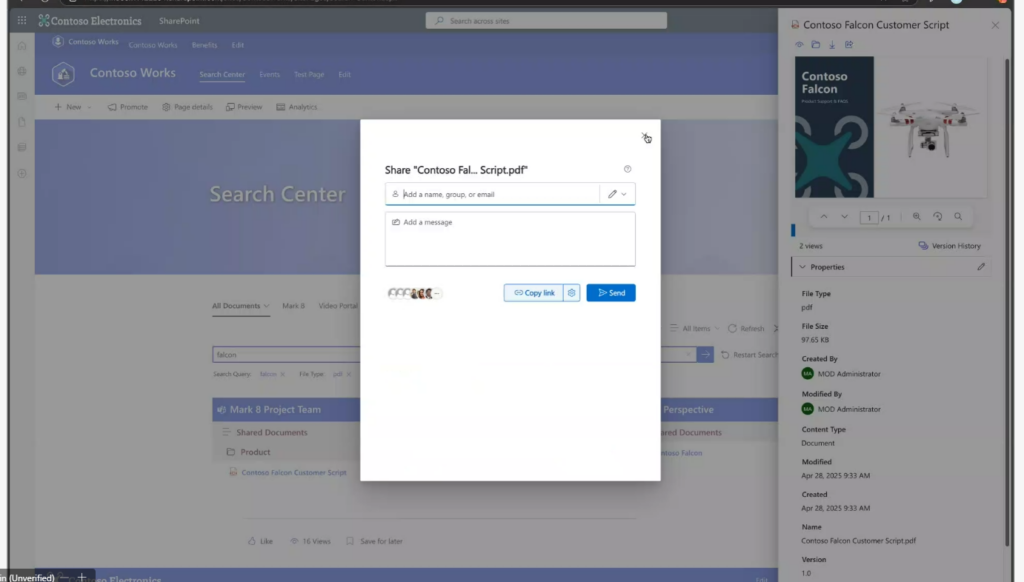Click the Send button
This screenshot has width=1024, height=582.
(x=611, y=293)
